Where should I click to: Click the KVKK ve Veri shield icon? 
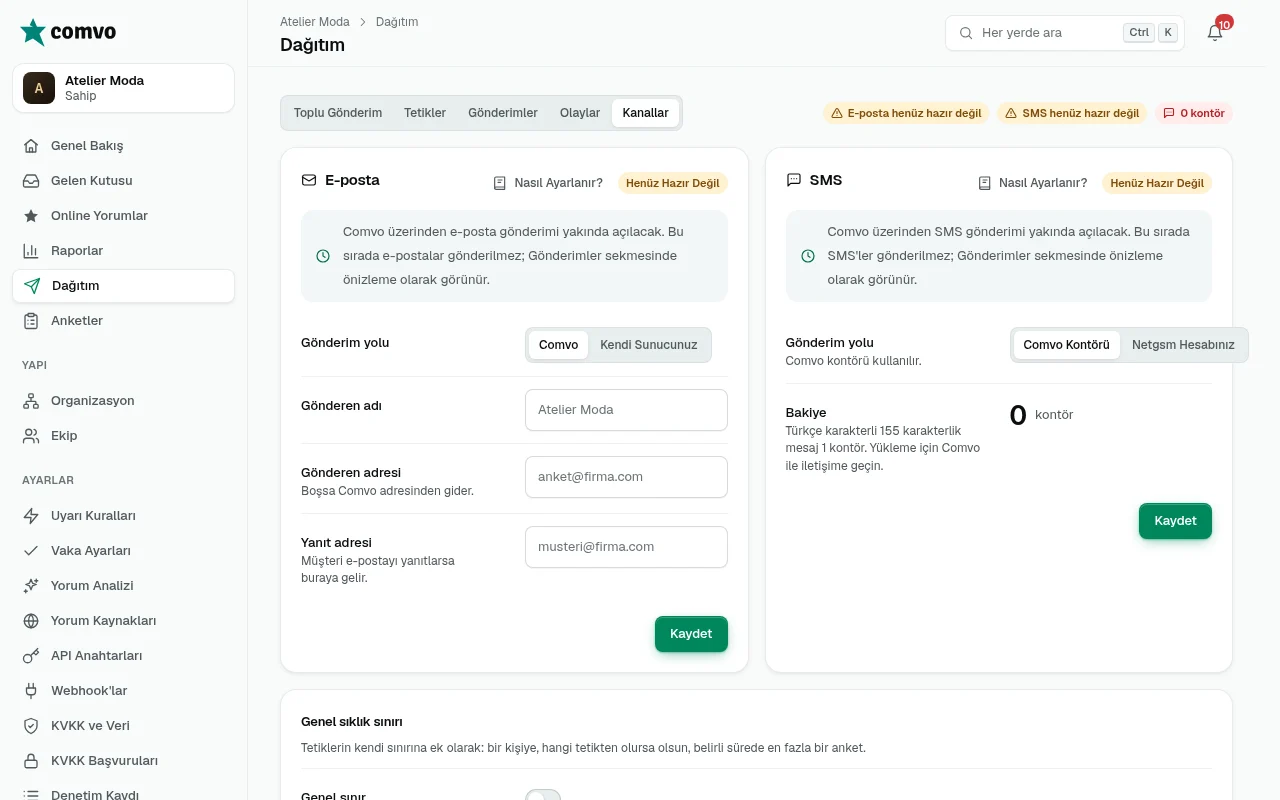[x=31, y=726]
